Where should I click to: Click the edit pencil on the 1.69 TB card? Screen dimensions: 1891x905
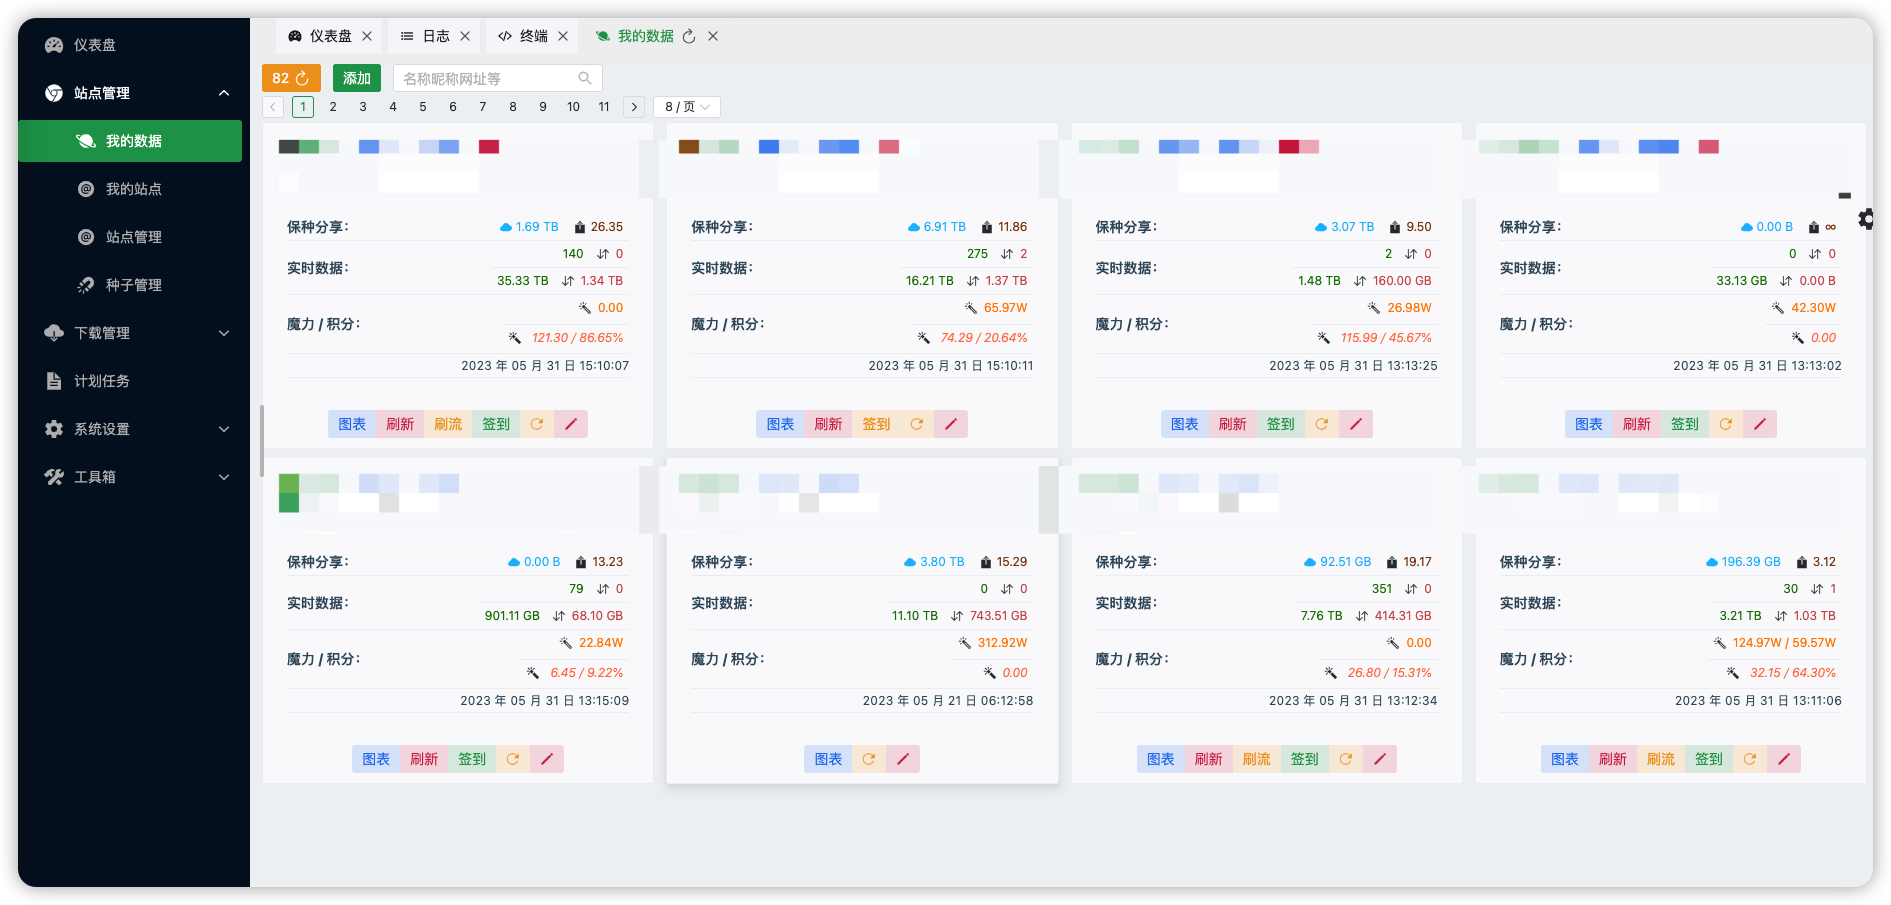[x=571, y=424]
